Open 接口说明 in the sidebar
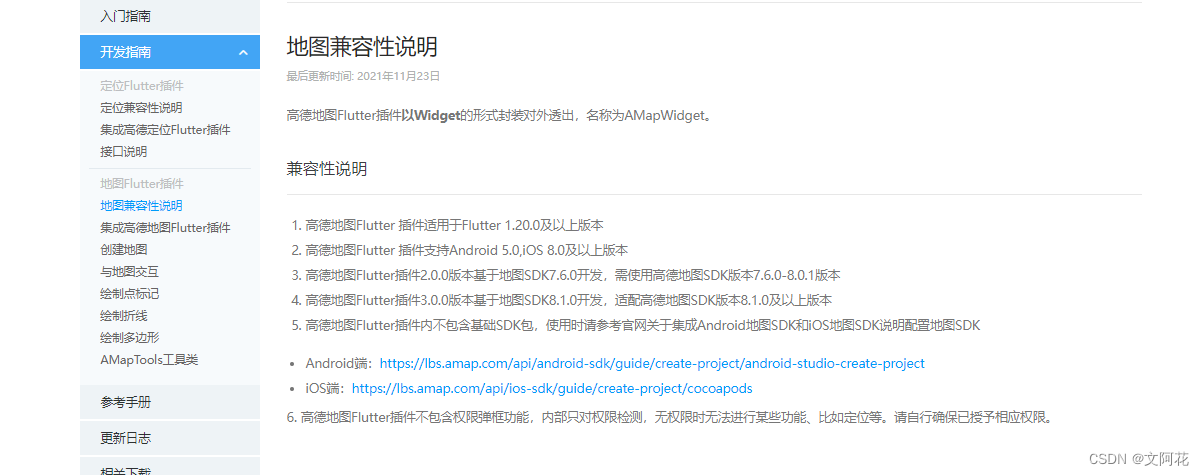 pos(123,151)
